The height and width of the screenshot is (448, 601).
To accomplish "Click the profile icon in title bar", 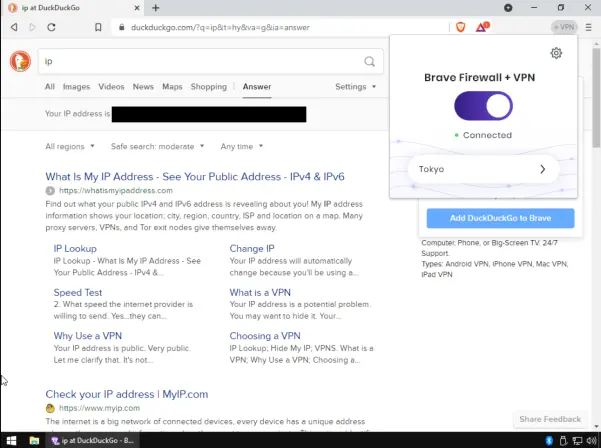I will [x=508, y=8].
